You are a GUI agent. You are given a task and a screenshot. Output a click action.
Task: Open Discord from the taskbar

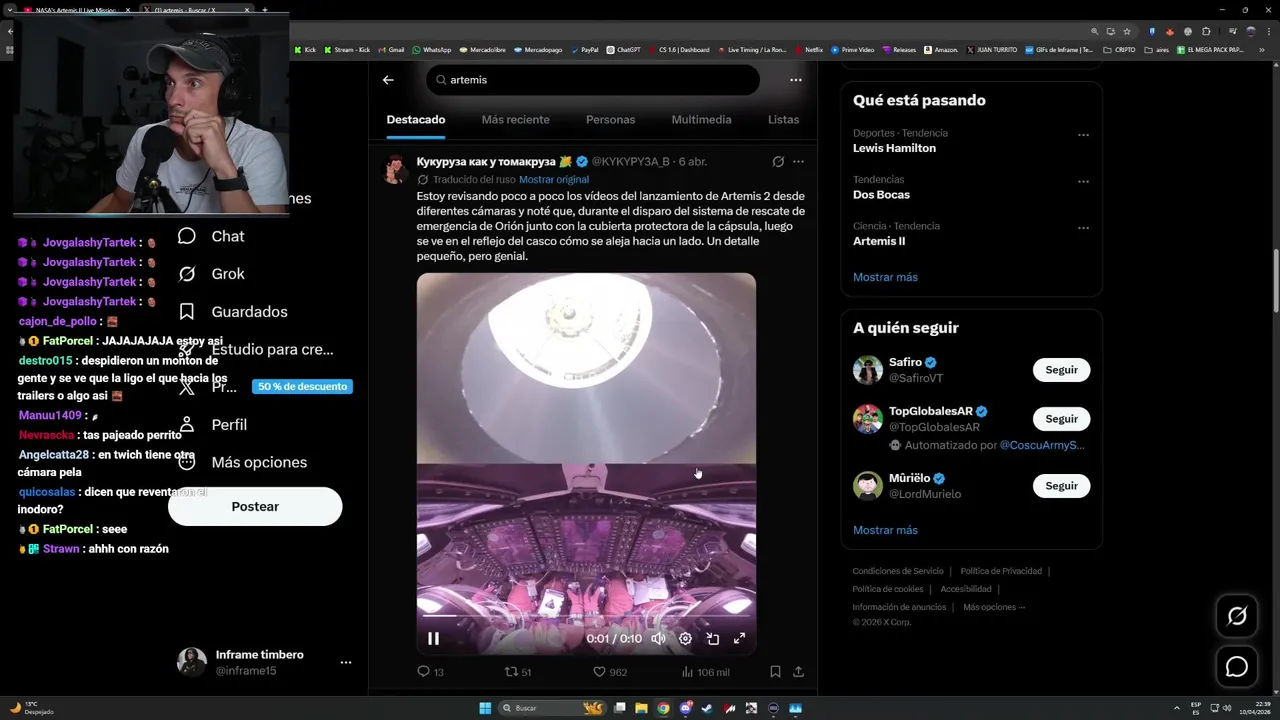pyautogui.click(x=685, y=708)
